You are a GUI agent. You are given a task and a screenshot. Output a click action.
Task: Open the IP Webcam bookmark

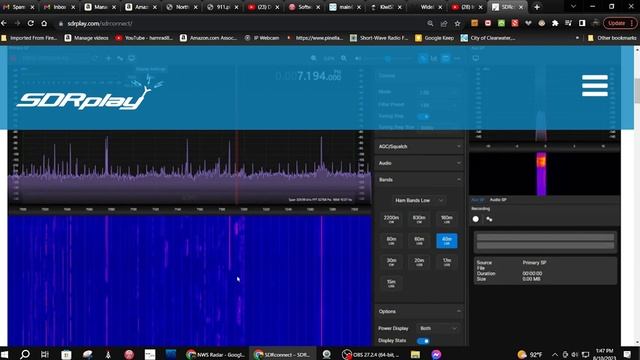point(262,38)
